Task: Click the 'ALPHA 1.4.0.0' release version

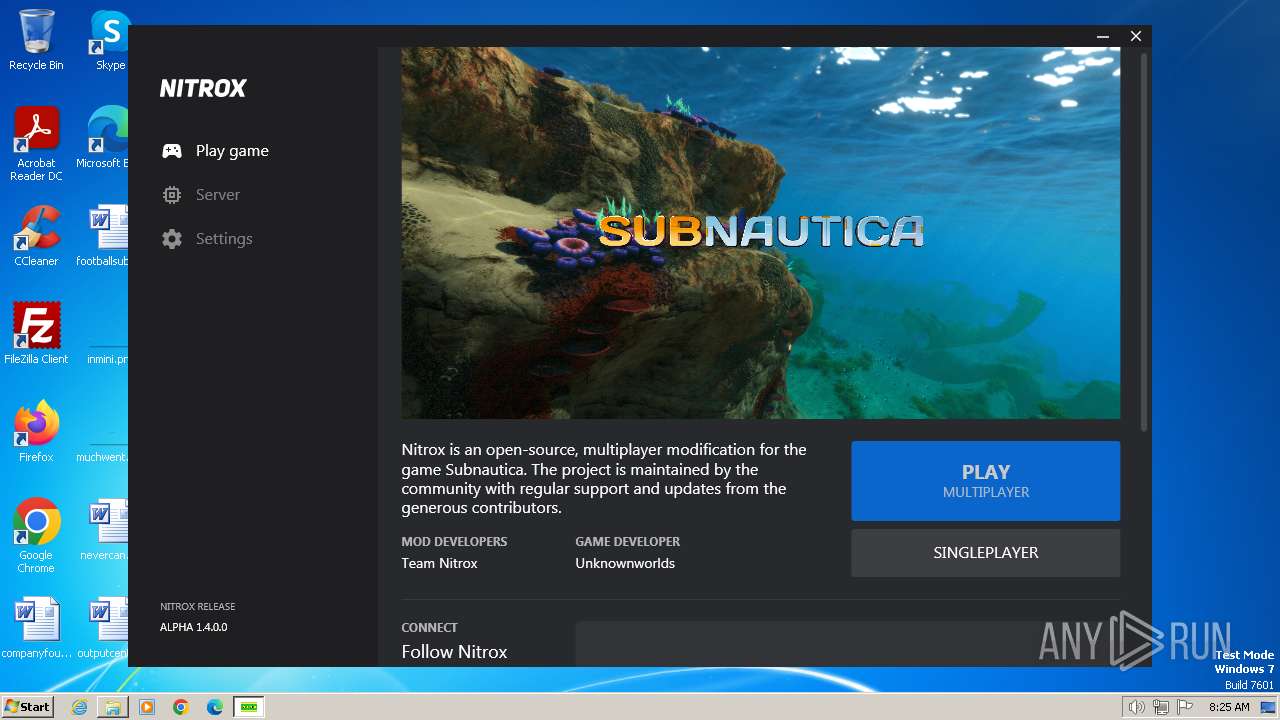Action: click(194, 627)
